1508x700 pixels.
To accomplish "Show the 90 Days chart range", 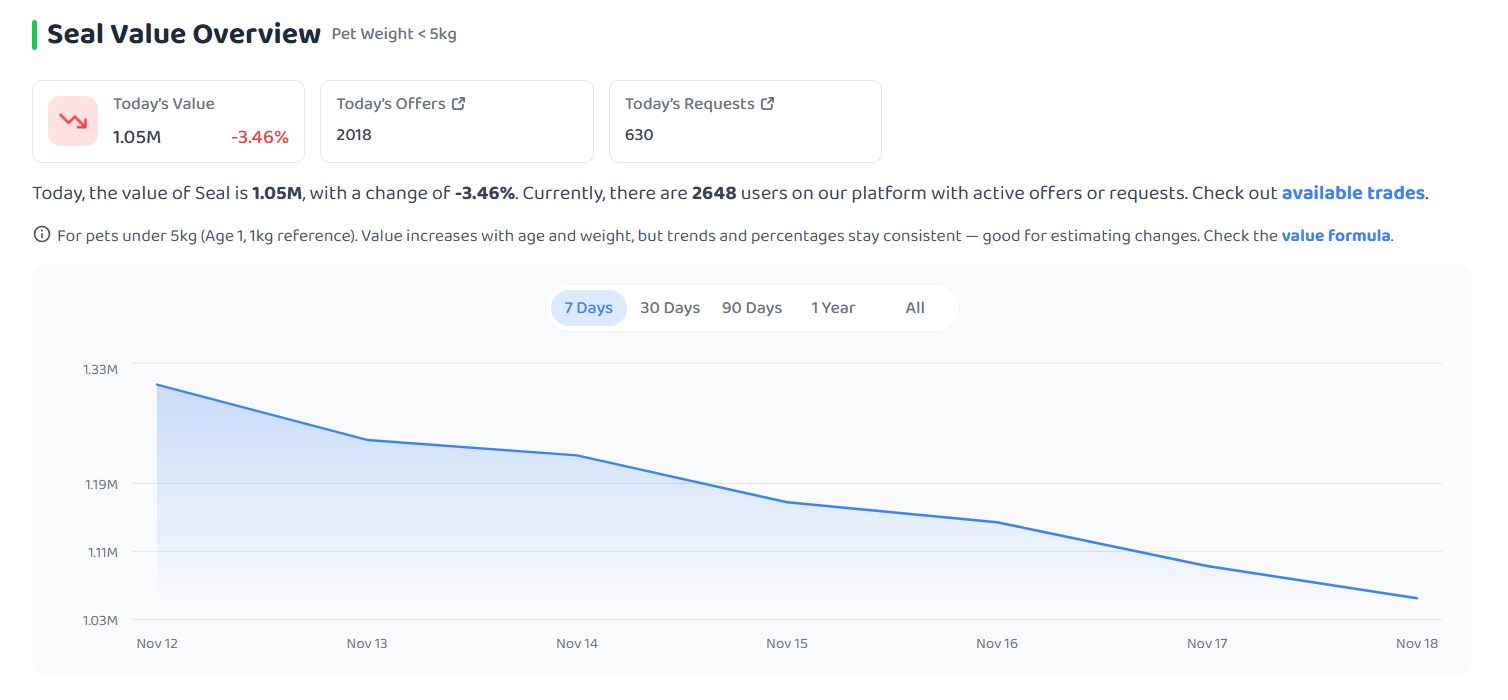I will [752, 308].
